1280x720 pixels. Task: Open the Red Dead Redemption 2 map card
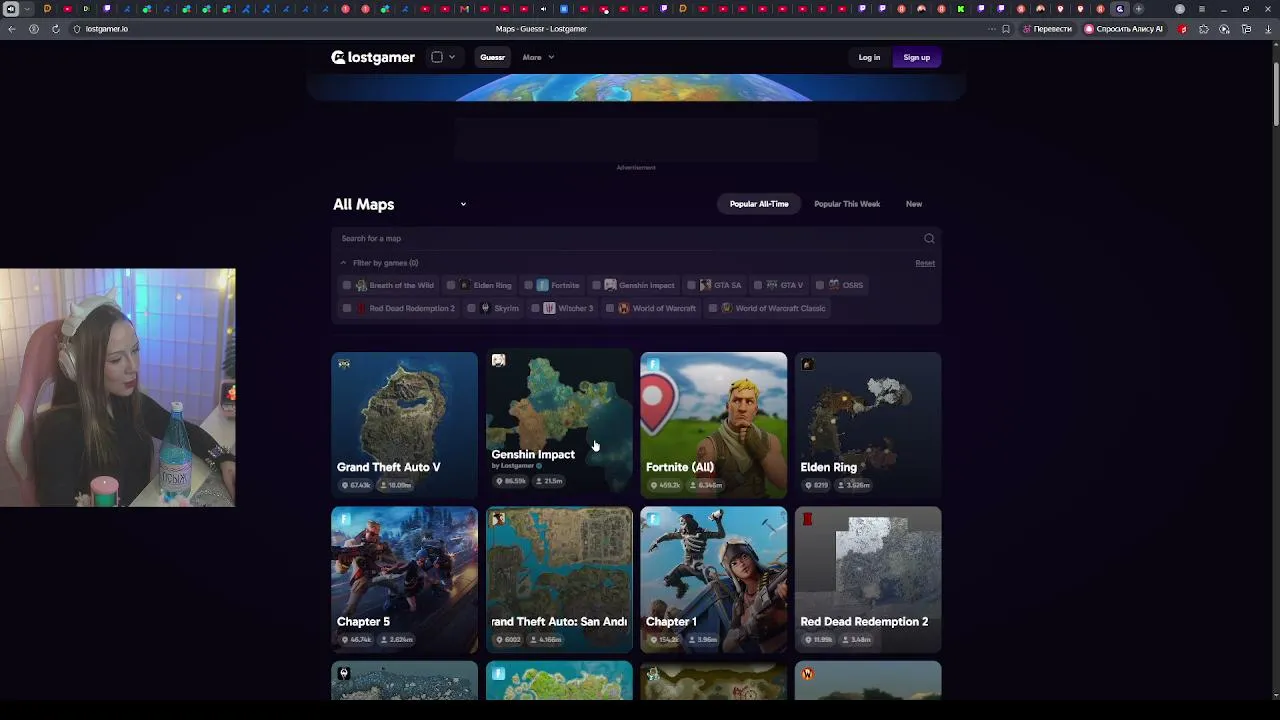(x=868, y=580)
